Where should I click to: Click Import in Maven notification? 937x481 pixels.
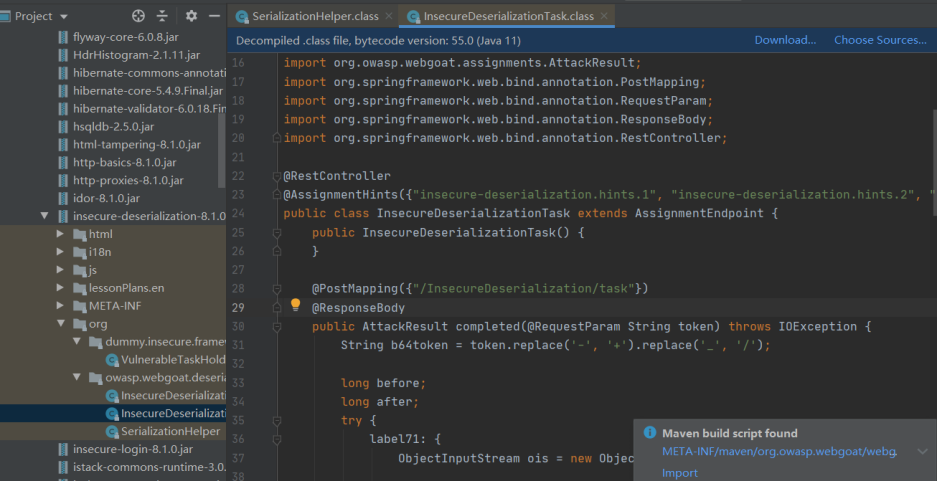tap(680, 473)
